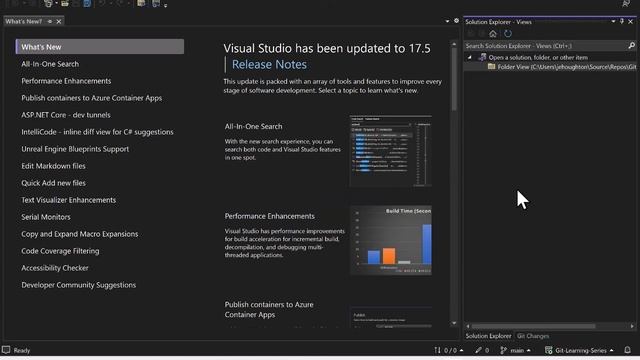Open Quick Add new files topic

point(53,183)
